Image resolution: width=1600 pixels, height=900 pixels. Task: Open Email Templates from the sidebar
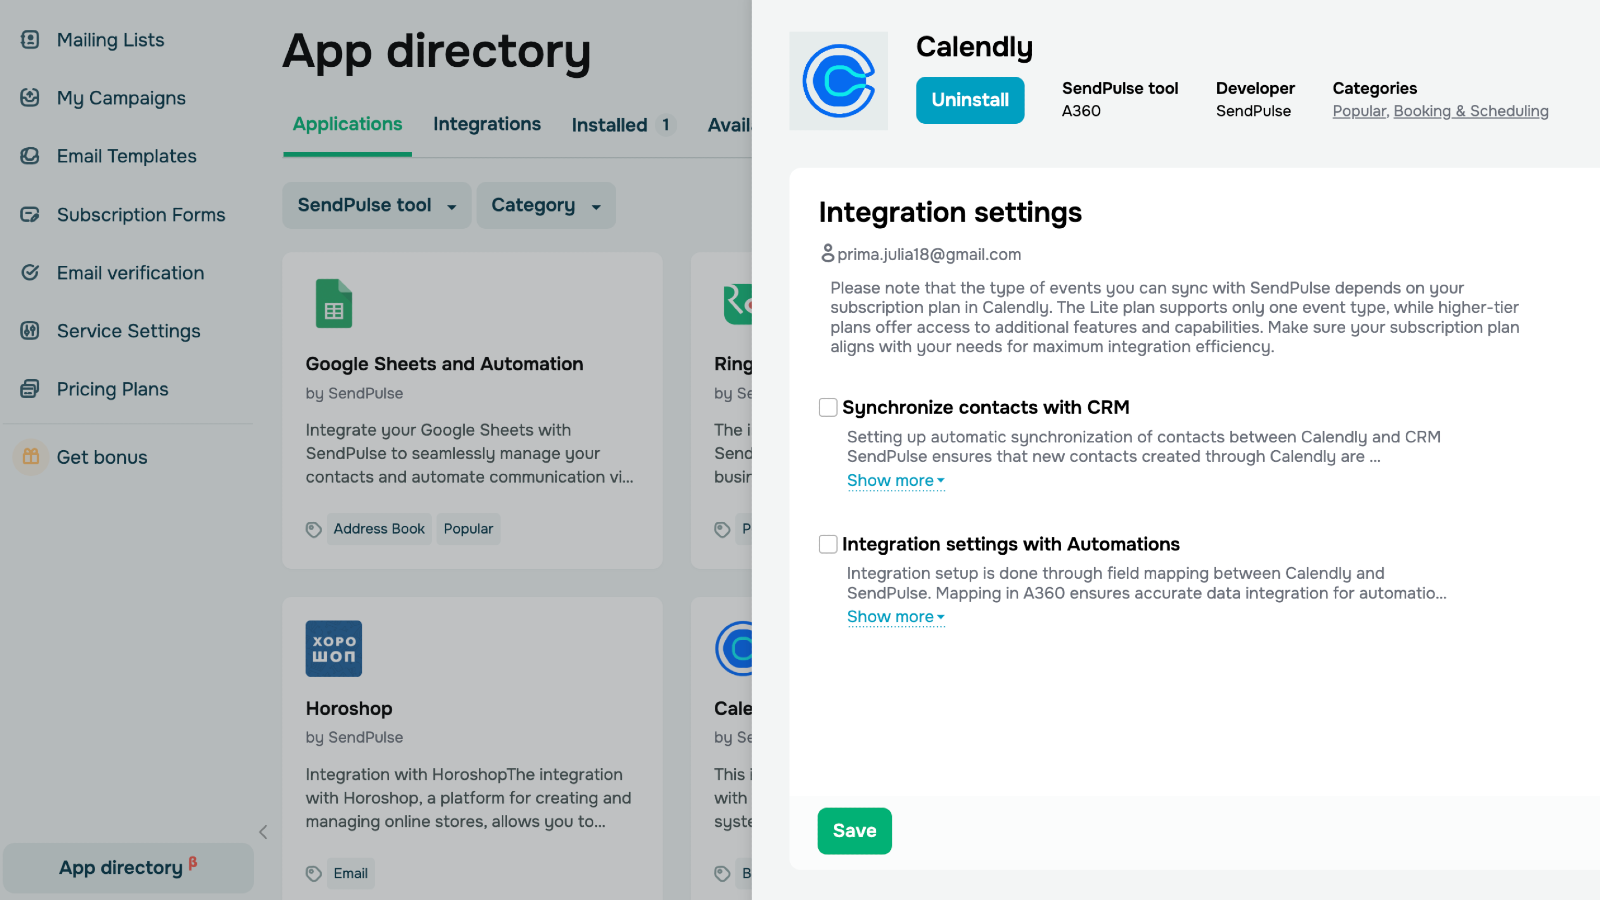click(x=126, y=156)
